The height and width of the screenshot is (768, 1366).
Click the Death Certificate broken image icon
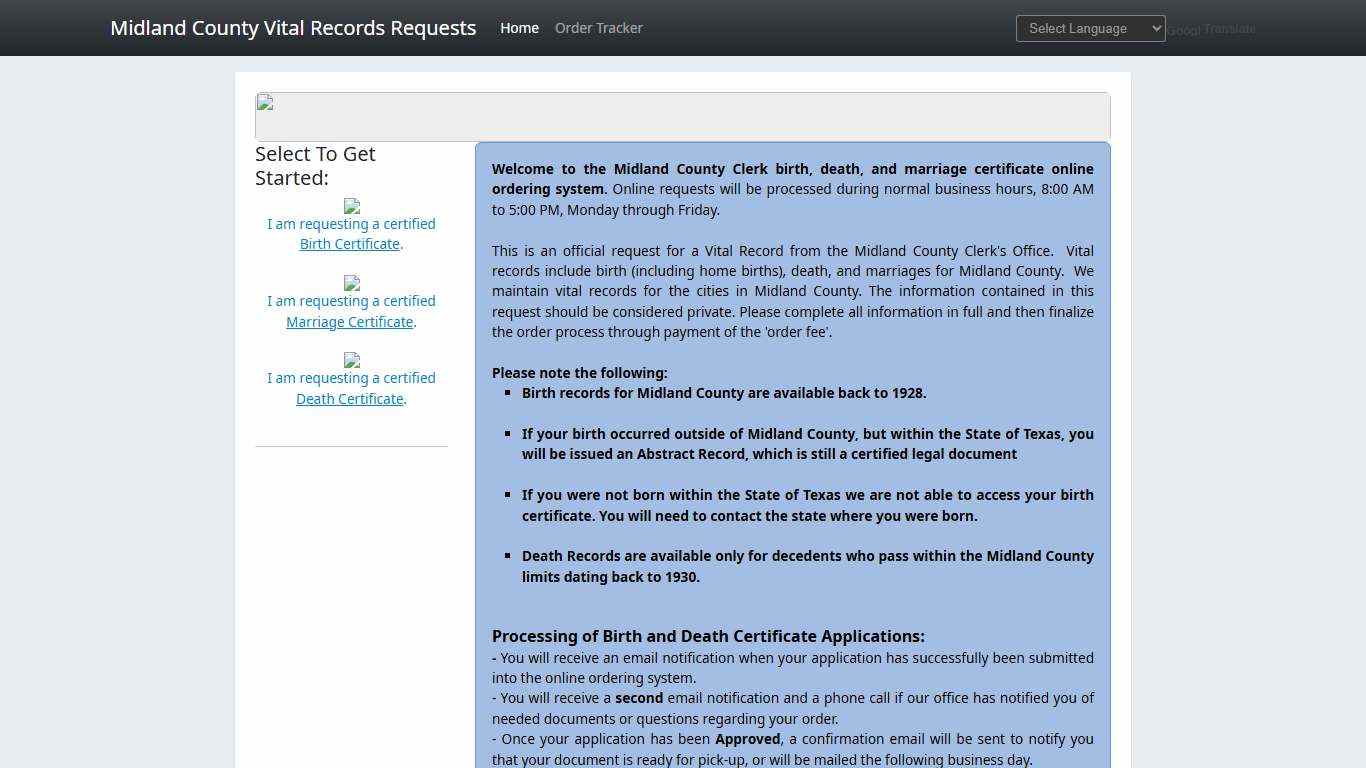pyautogui.click(x=351, y=362)
